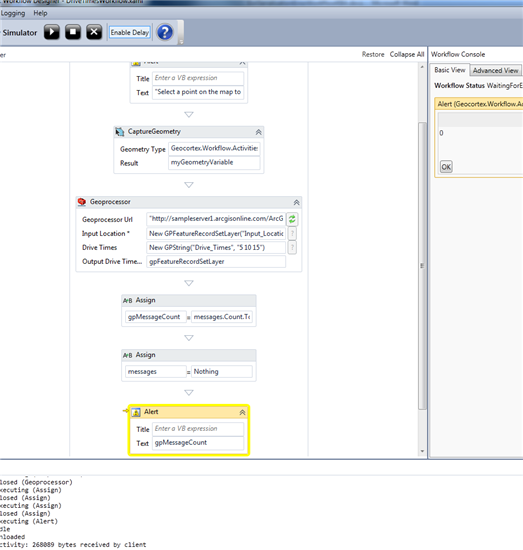Edit messages assign target field
The width and height of the screenshot is (523, 550).
click(x=155, y=371)
